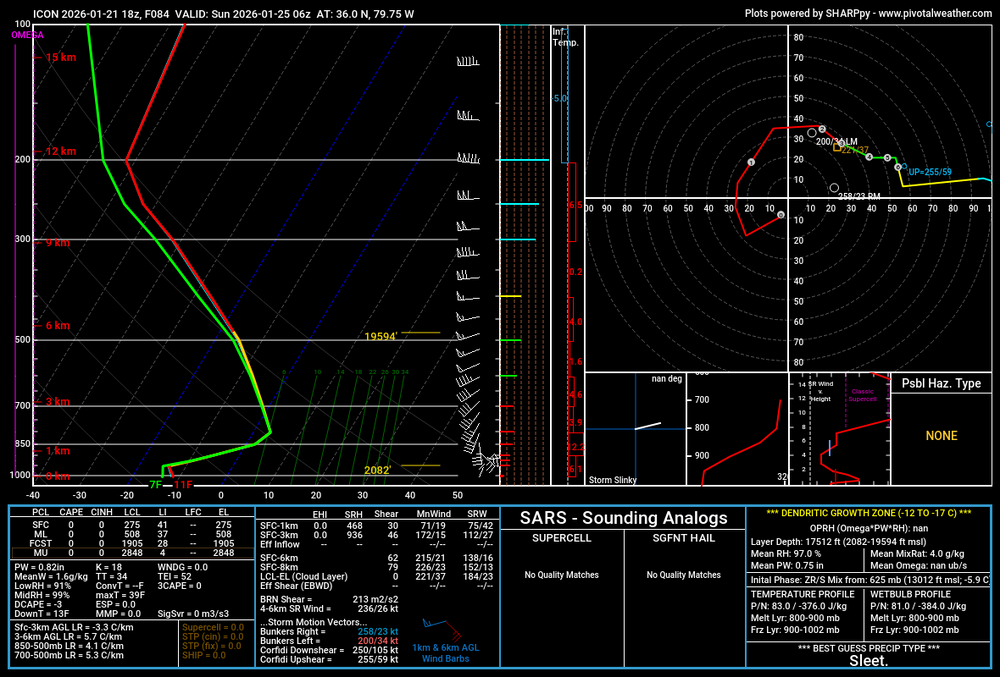Click the Classic Supercell label in the inset
The width and height of the screenshot is (1000, 677).
tap(860, 395)
